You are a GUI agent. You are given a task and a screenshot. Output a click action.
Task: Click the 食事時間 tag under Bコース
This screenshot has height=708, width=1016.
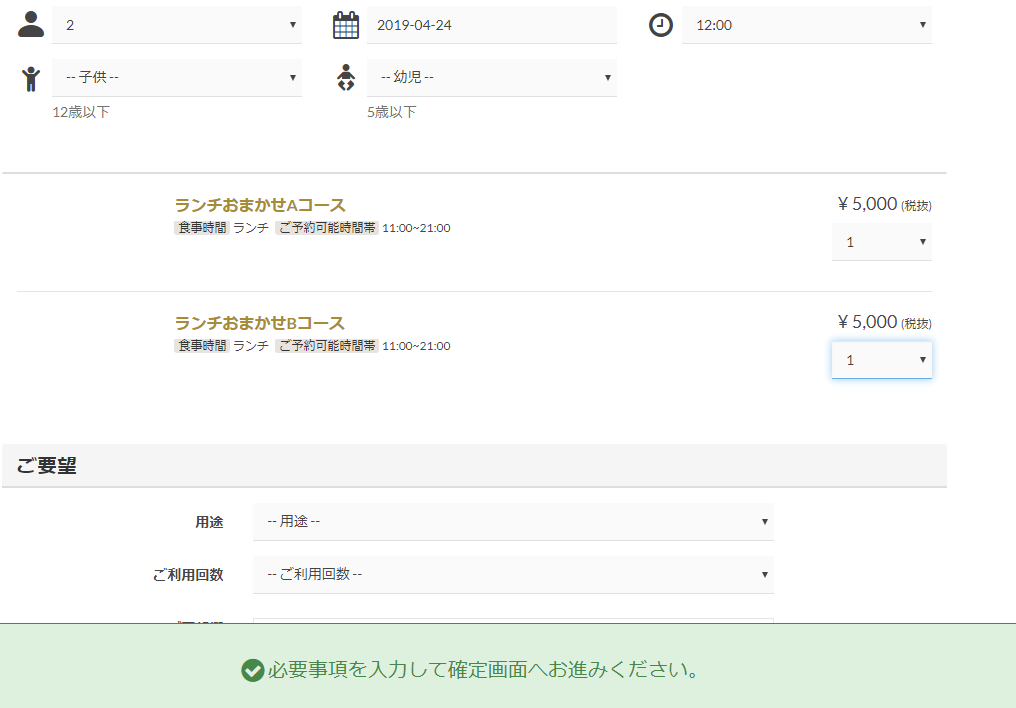pyautogui.click(x=202, y=346)
